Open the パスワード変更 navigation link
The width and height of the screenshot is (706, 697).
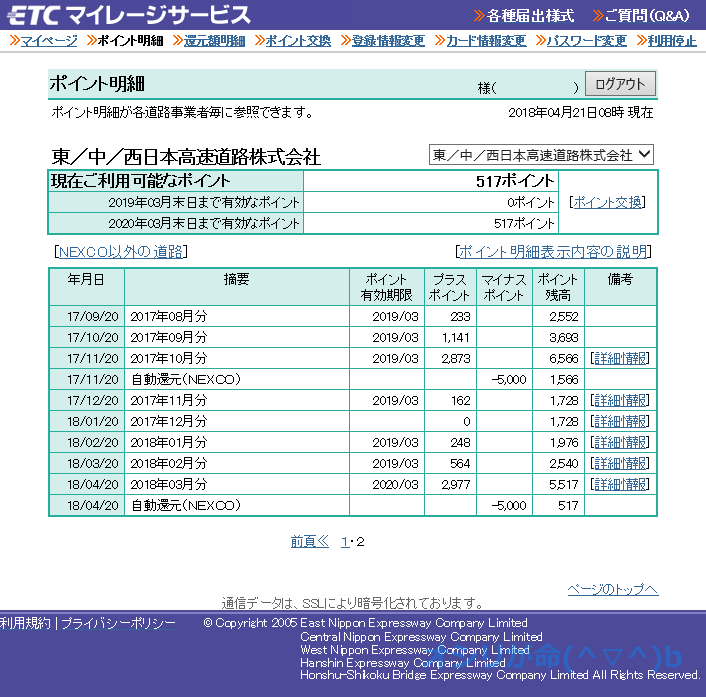point(587,41)
